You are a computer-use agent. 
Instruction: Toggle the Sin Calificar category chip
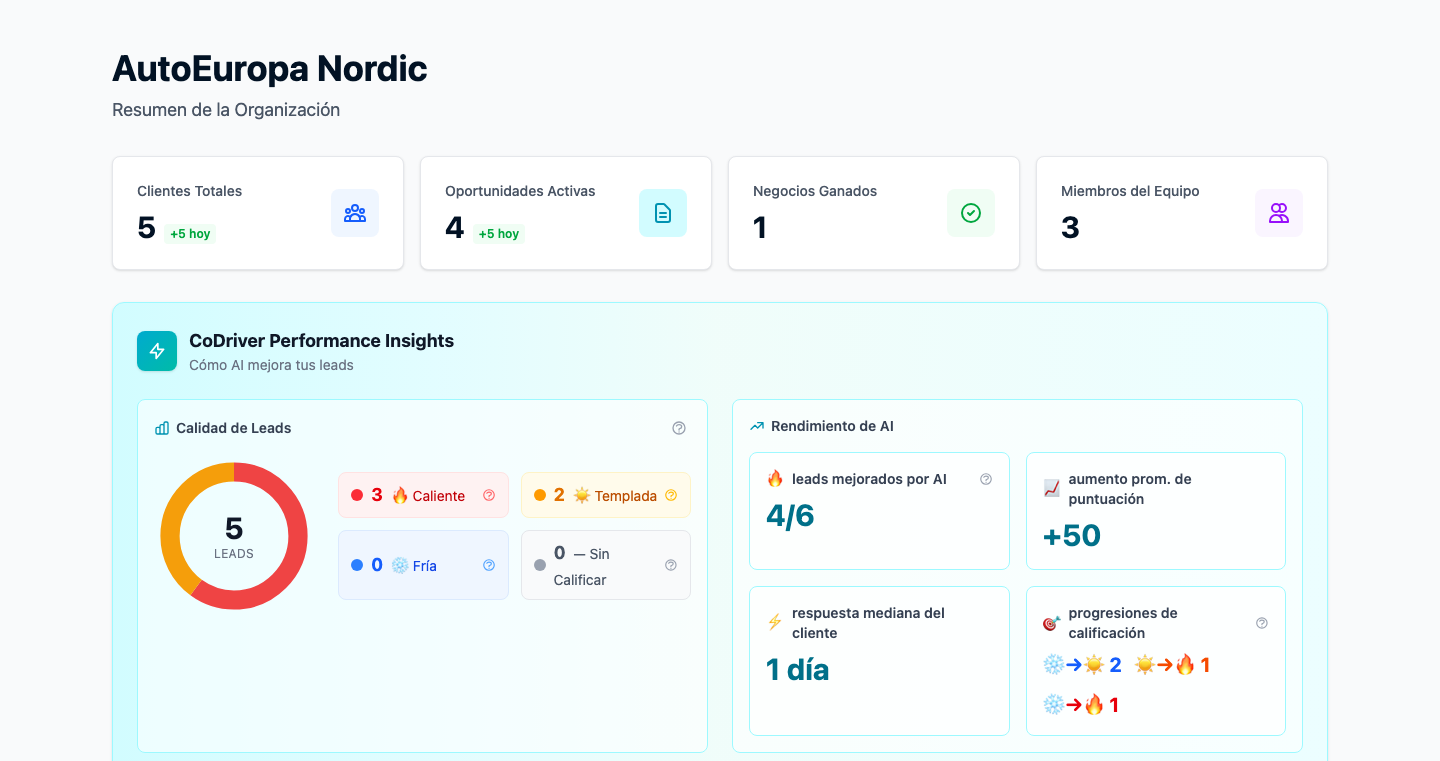click(x=606, y=565)
